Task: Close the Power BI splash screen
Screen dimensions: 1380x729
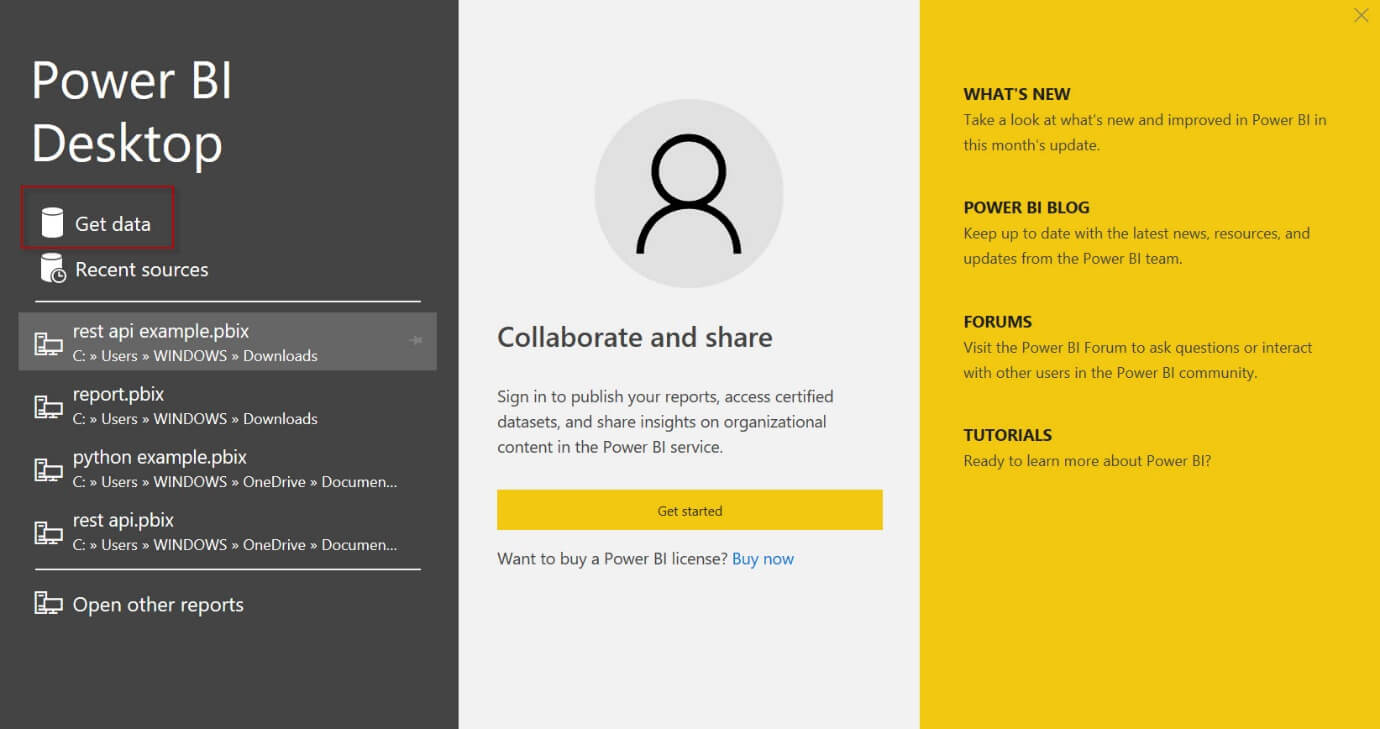Action: click(x=1361, y=15)
